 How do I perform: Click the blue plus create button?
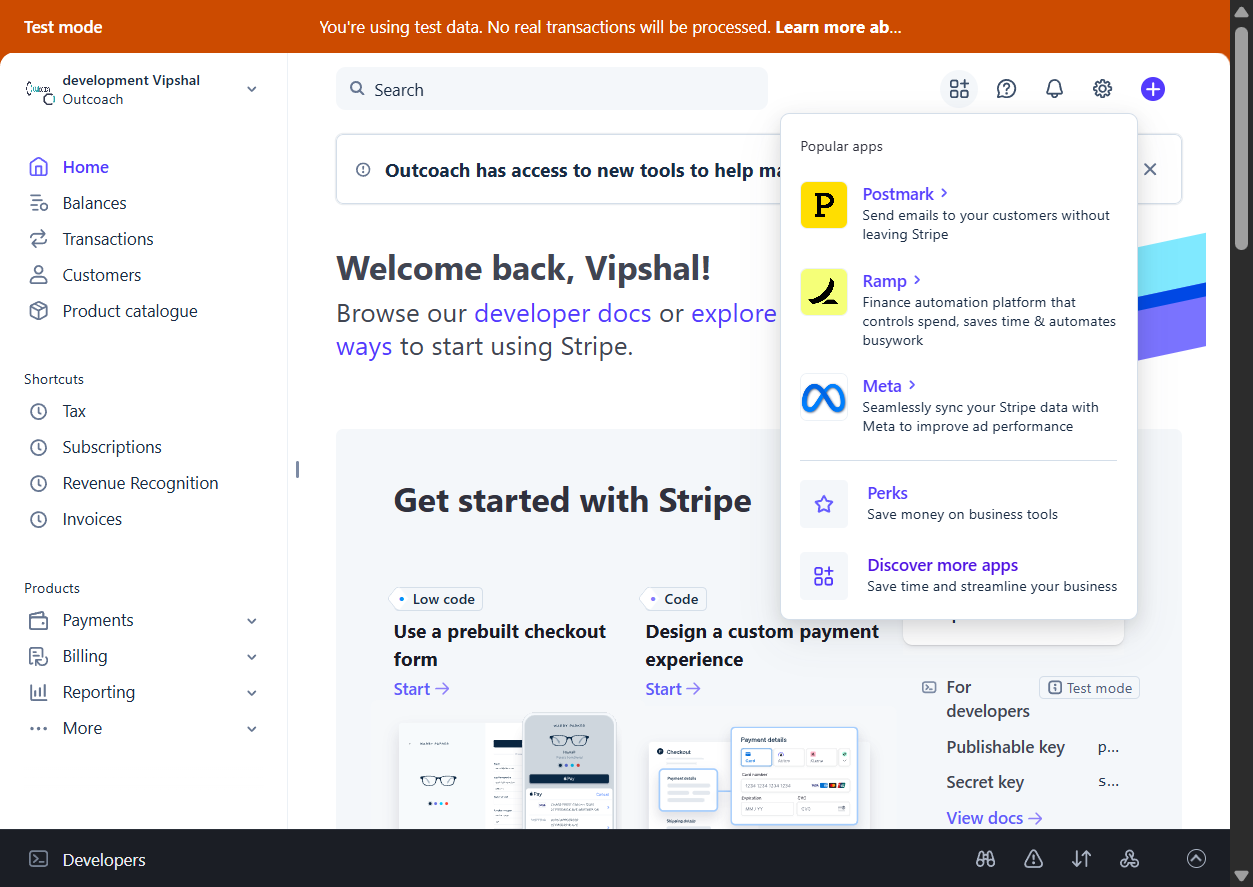coord(1153,89)
